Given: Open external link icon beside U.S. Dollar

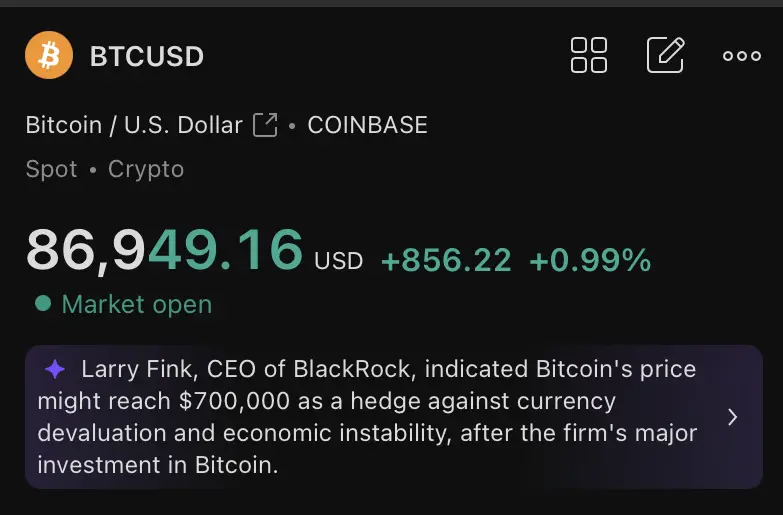Looking at the screenshot, I should coord(265,125).
